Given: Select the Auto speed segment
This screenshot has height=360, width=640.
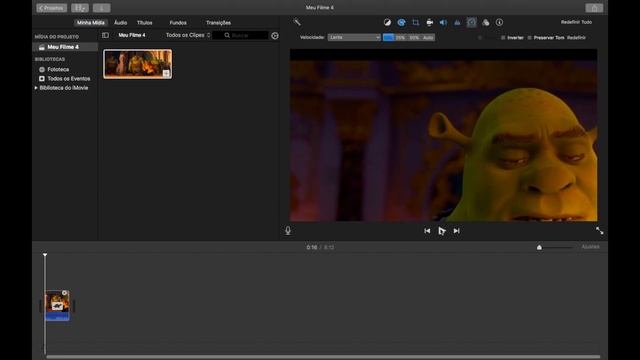Looking at the screenshot, I should 428,38.
